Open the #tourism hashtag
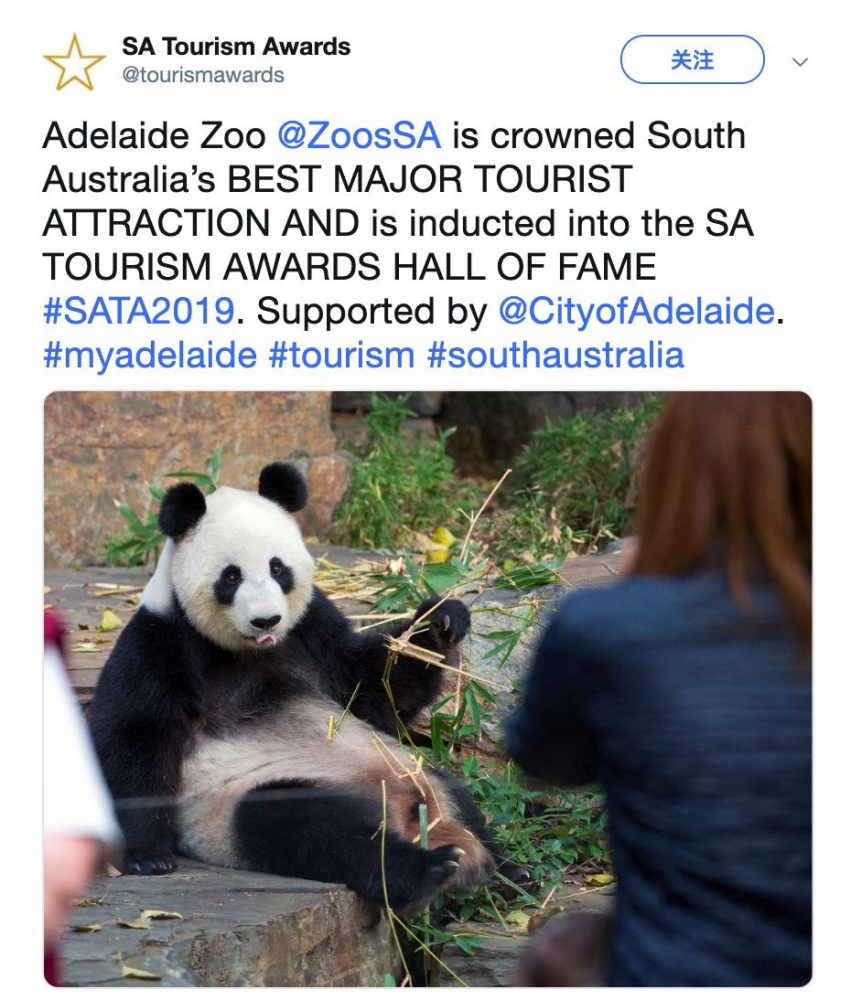Screen dimensions: 851x1000 click(341, 355)
